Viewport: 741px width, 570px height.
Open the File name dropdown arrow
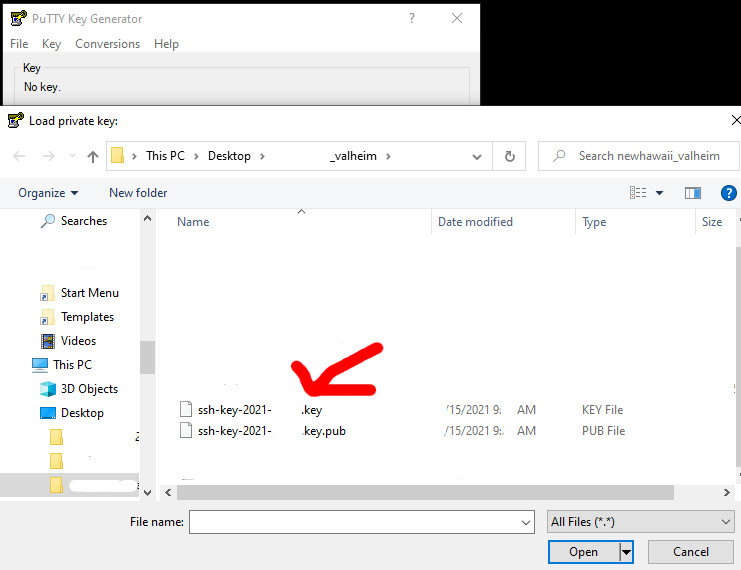[x=526, y=522]
